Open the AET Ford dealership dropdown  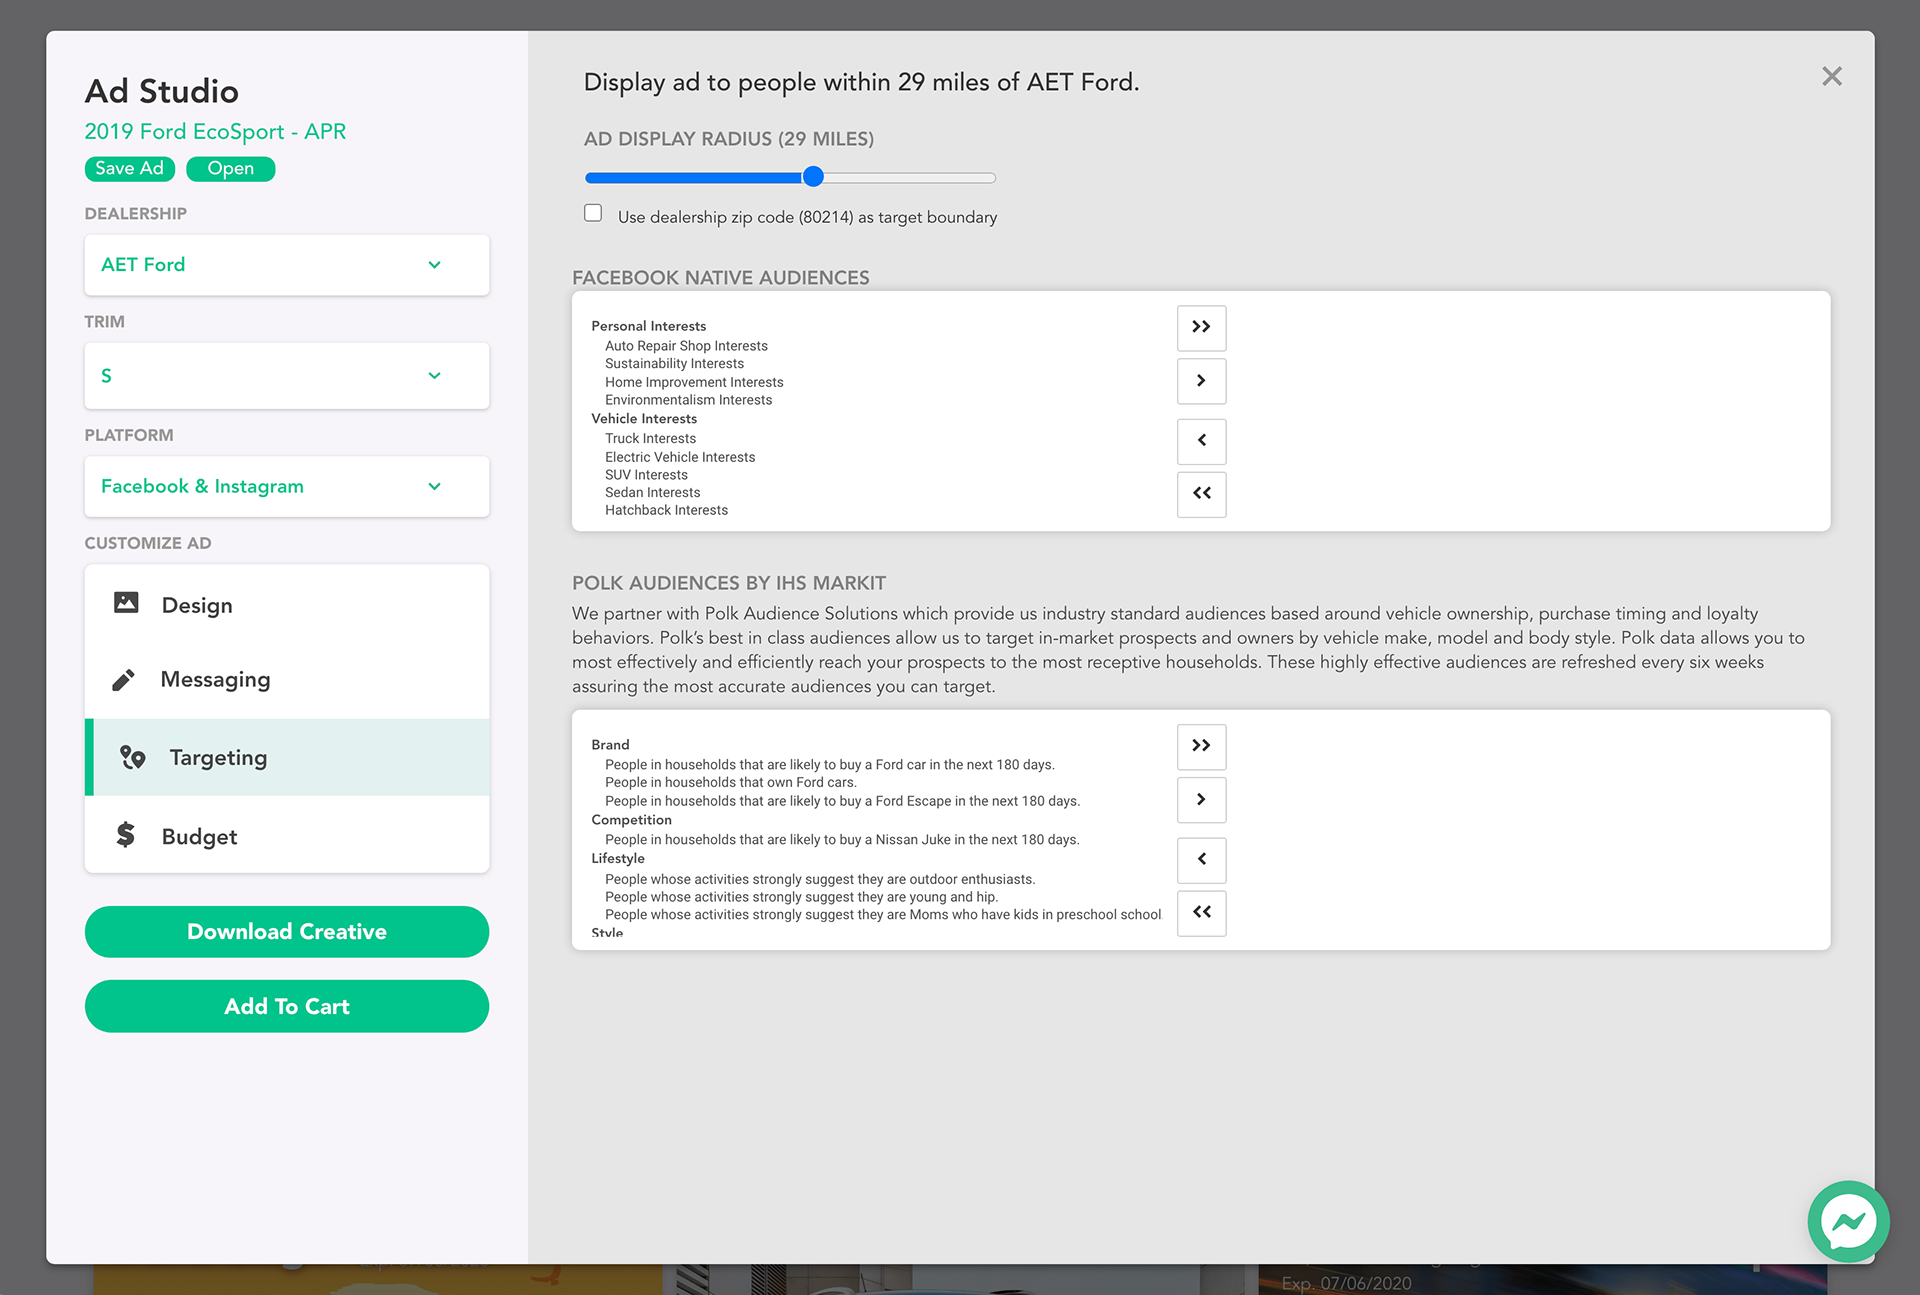287,265
